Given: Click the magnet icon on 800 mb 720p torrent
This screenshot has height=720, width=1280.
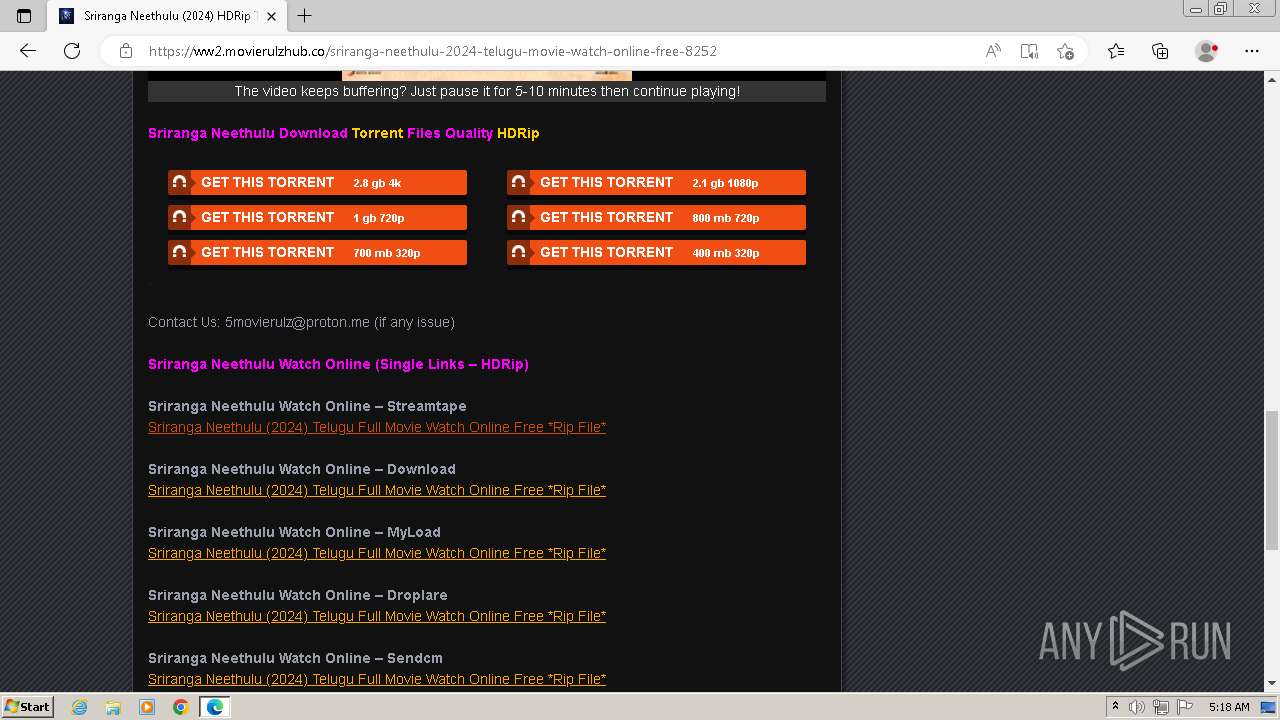Looking at the screenshot, I should click(x=518, y=217).
